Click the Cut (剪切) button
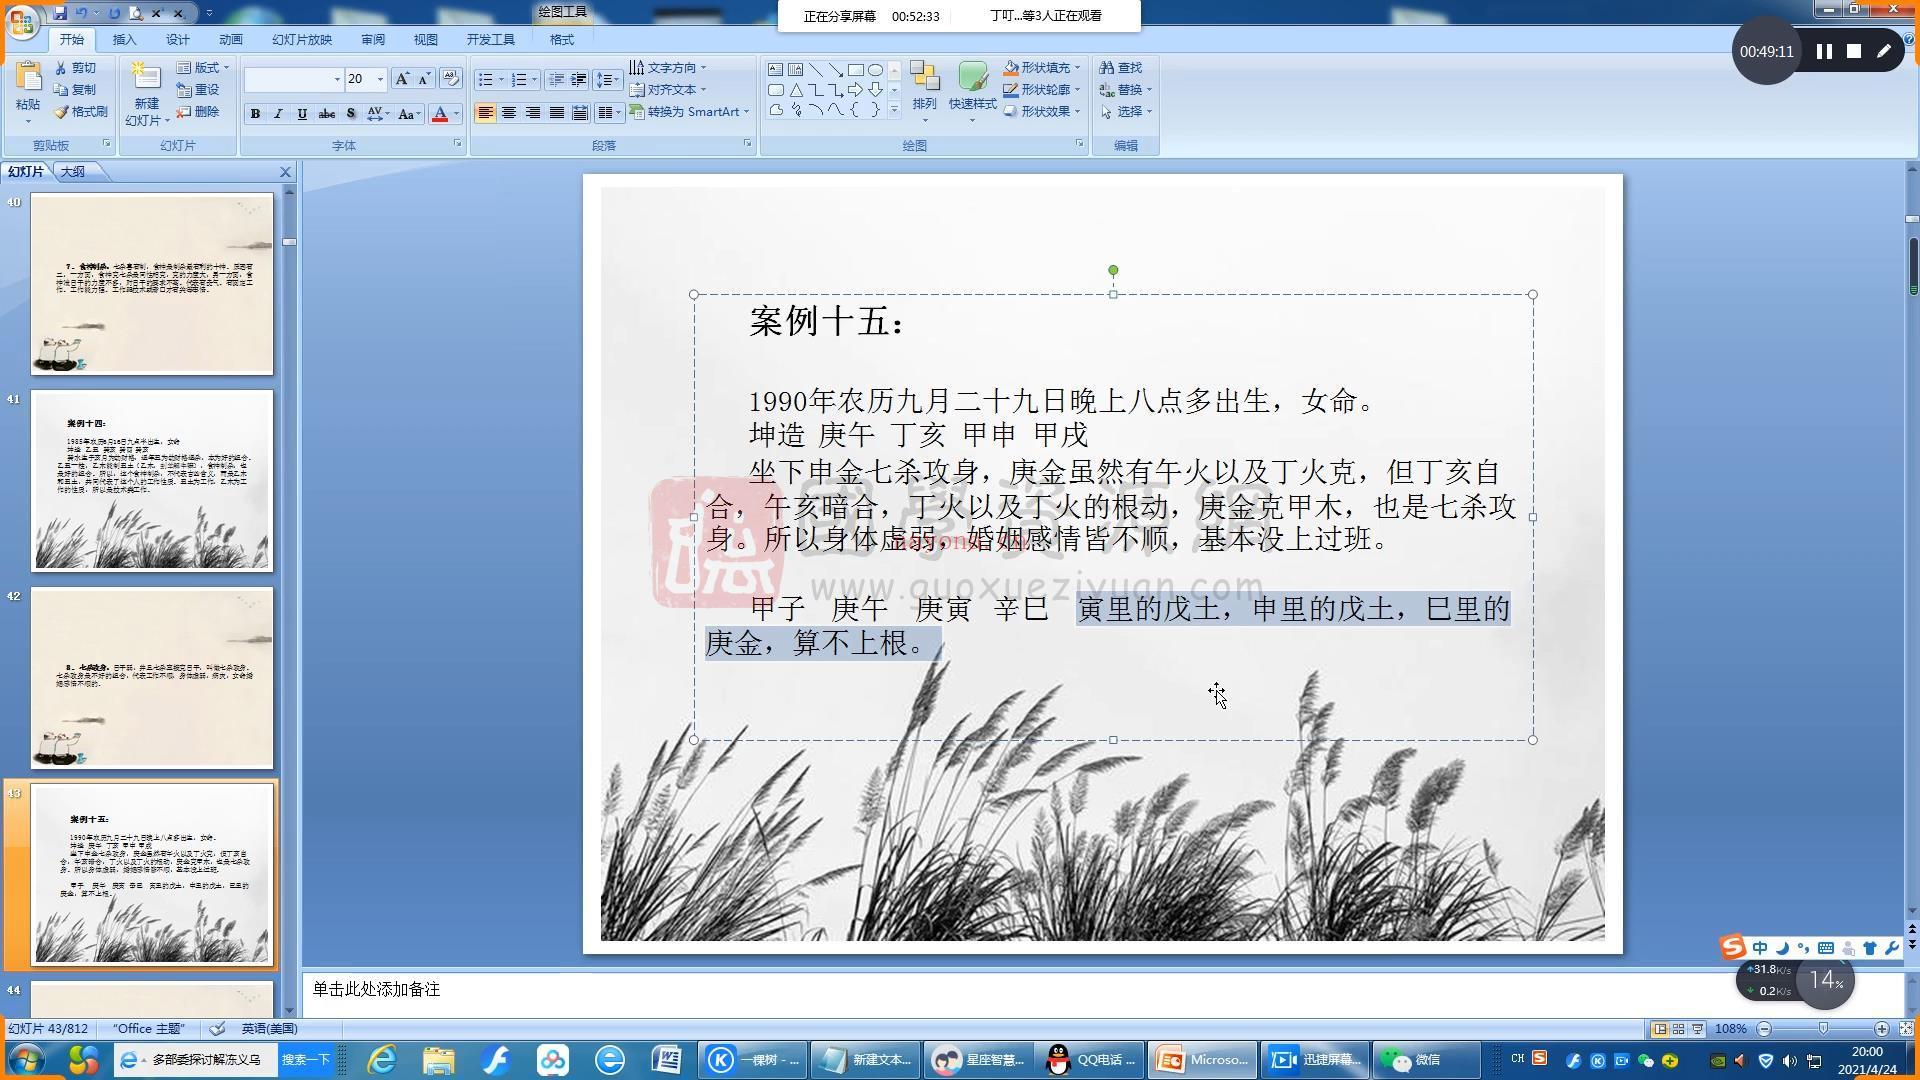 coord(76,67)
